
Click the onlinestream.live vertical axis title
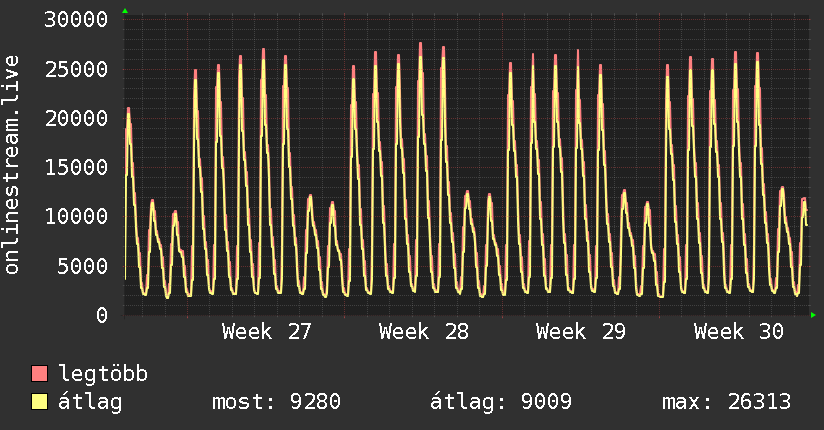coord(11,165)
